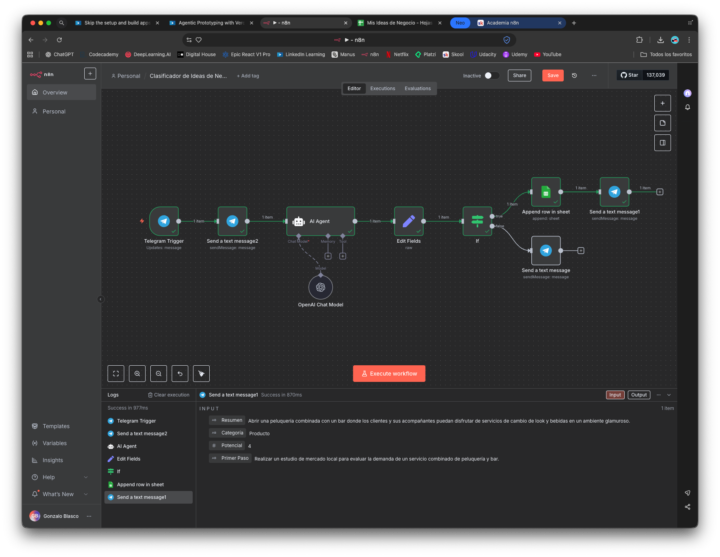This screenshot has width=720, height=557.
Task: Click the lower Send a text message node
Action: pos(546,251)
